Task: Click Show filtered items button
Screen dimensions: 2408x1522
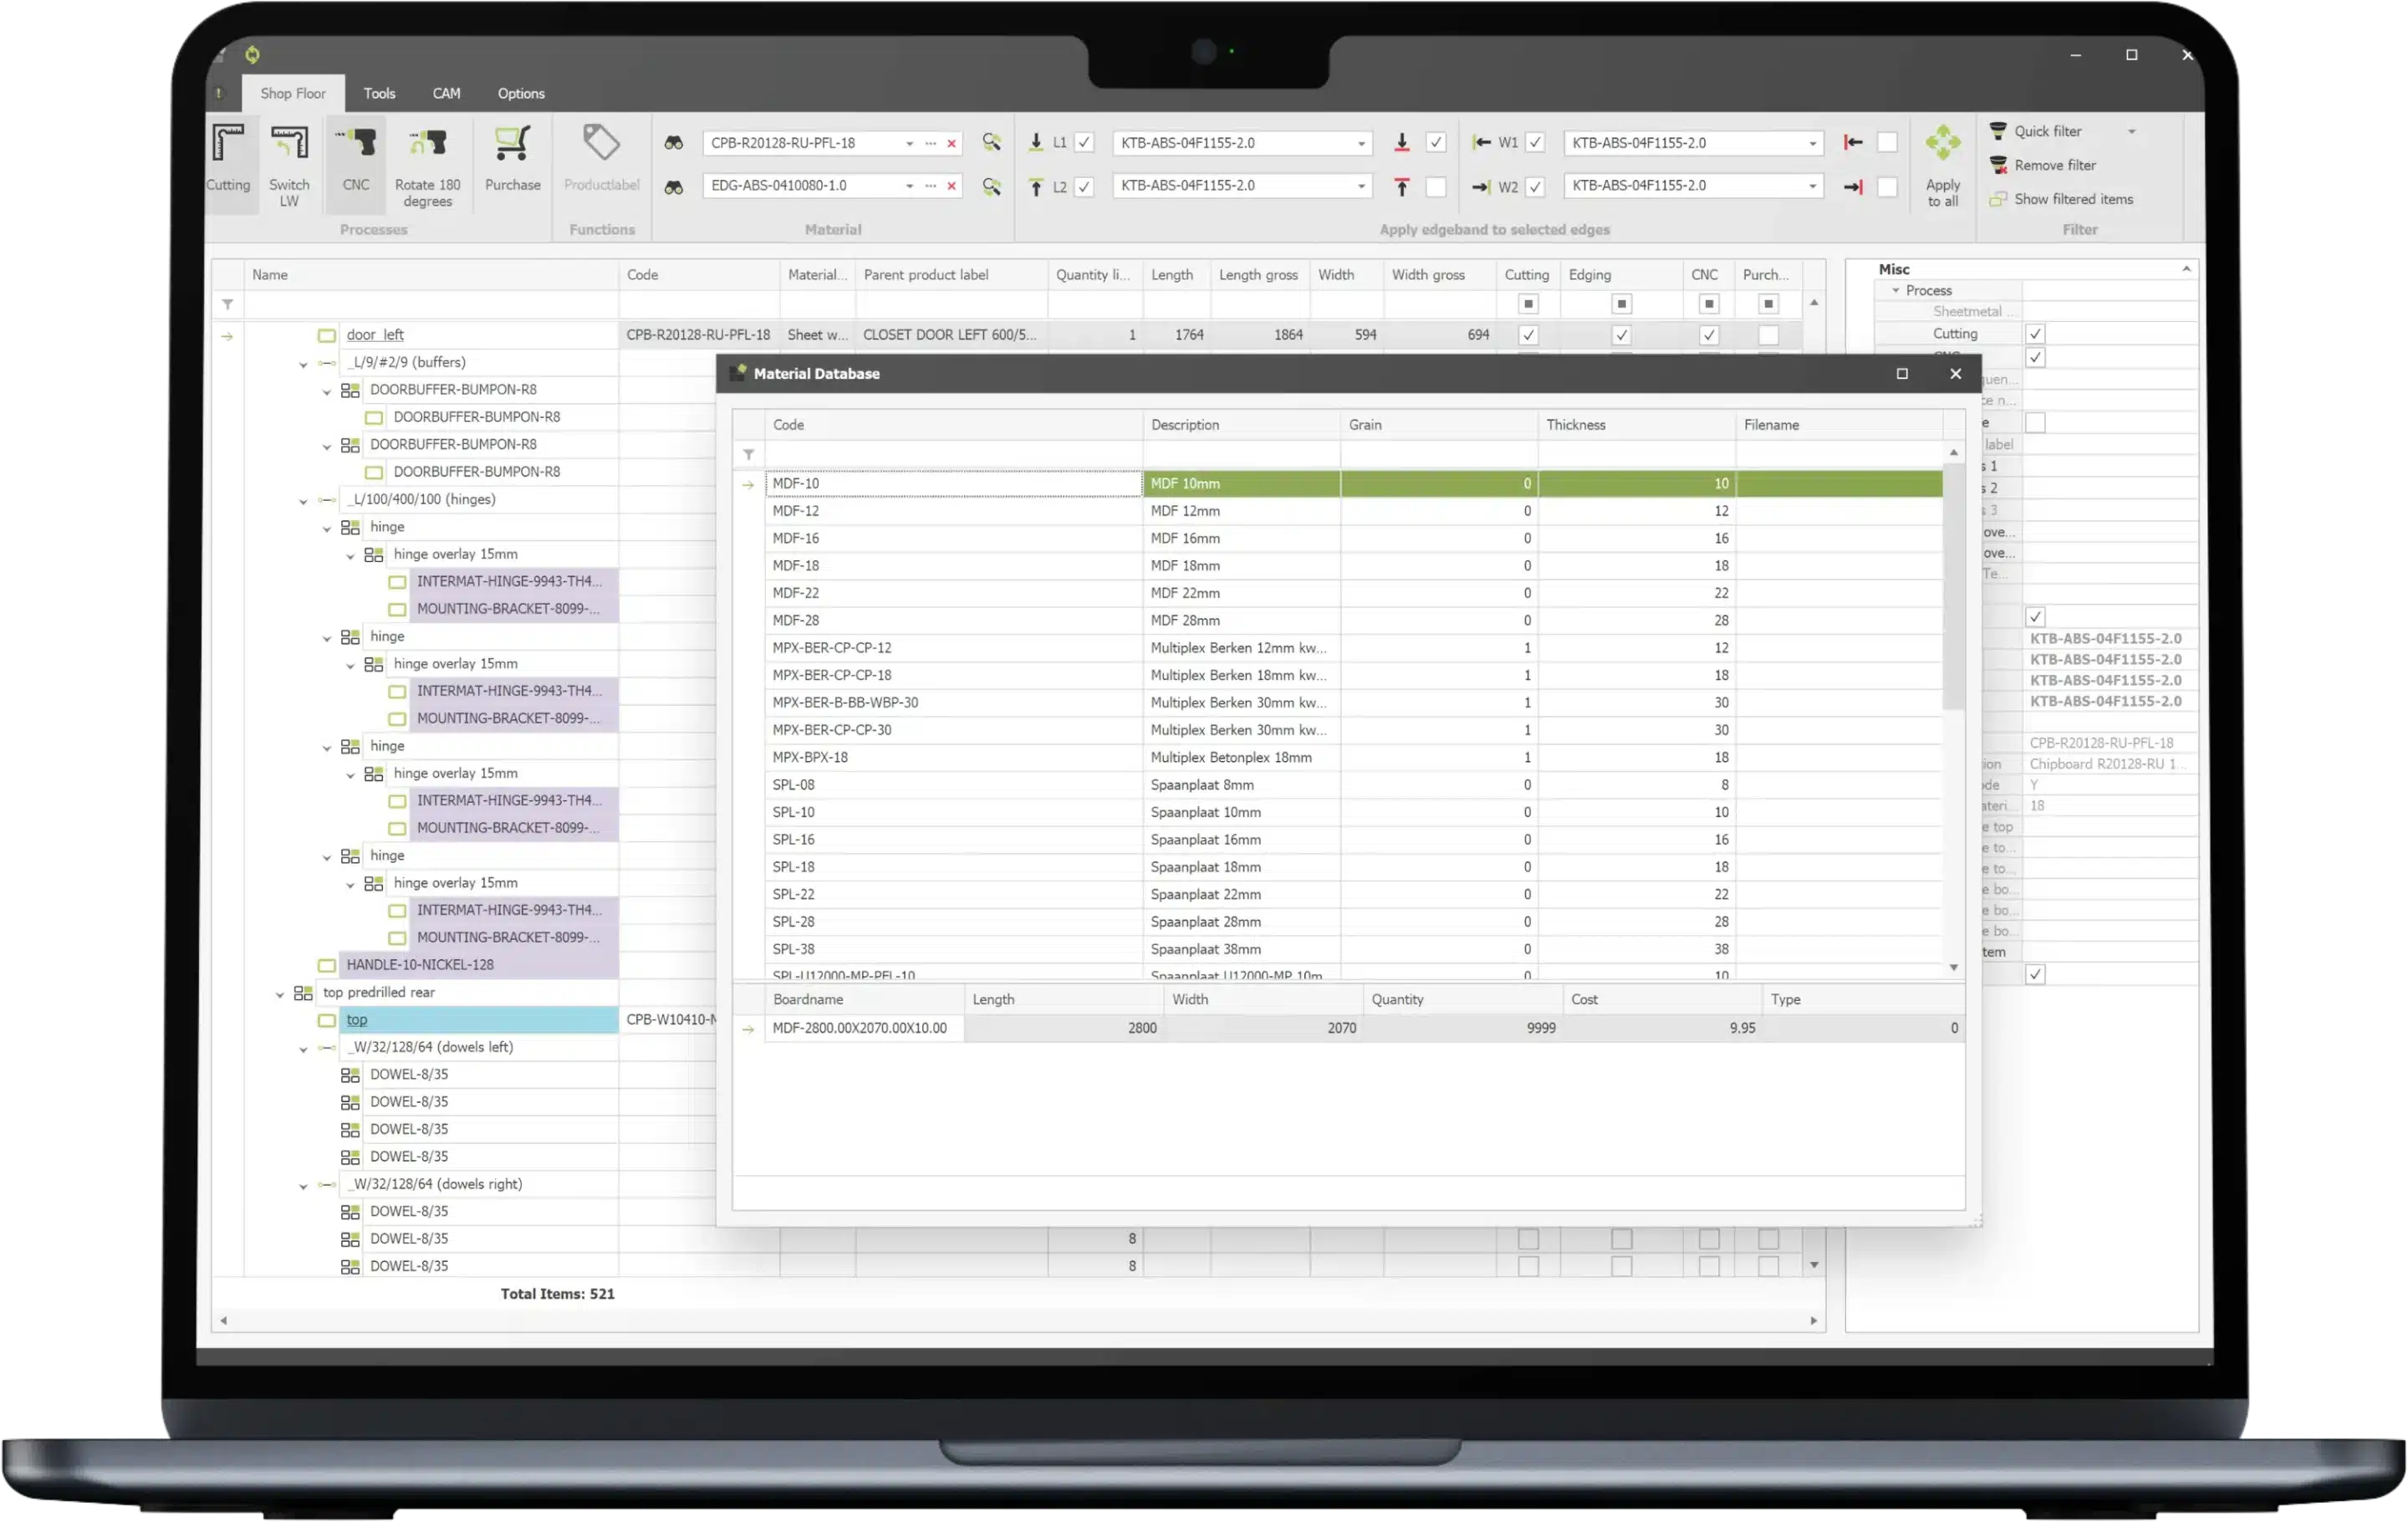Action: pyautogui.click(x=2072, y=199)
